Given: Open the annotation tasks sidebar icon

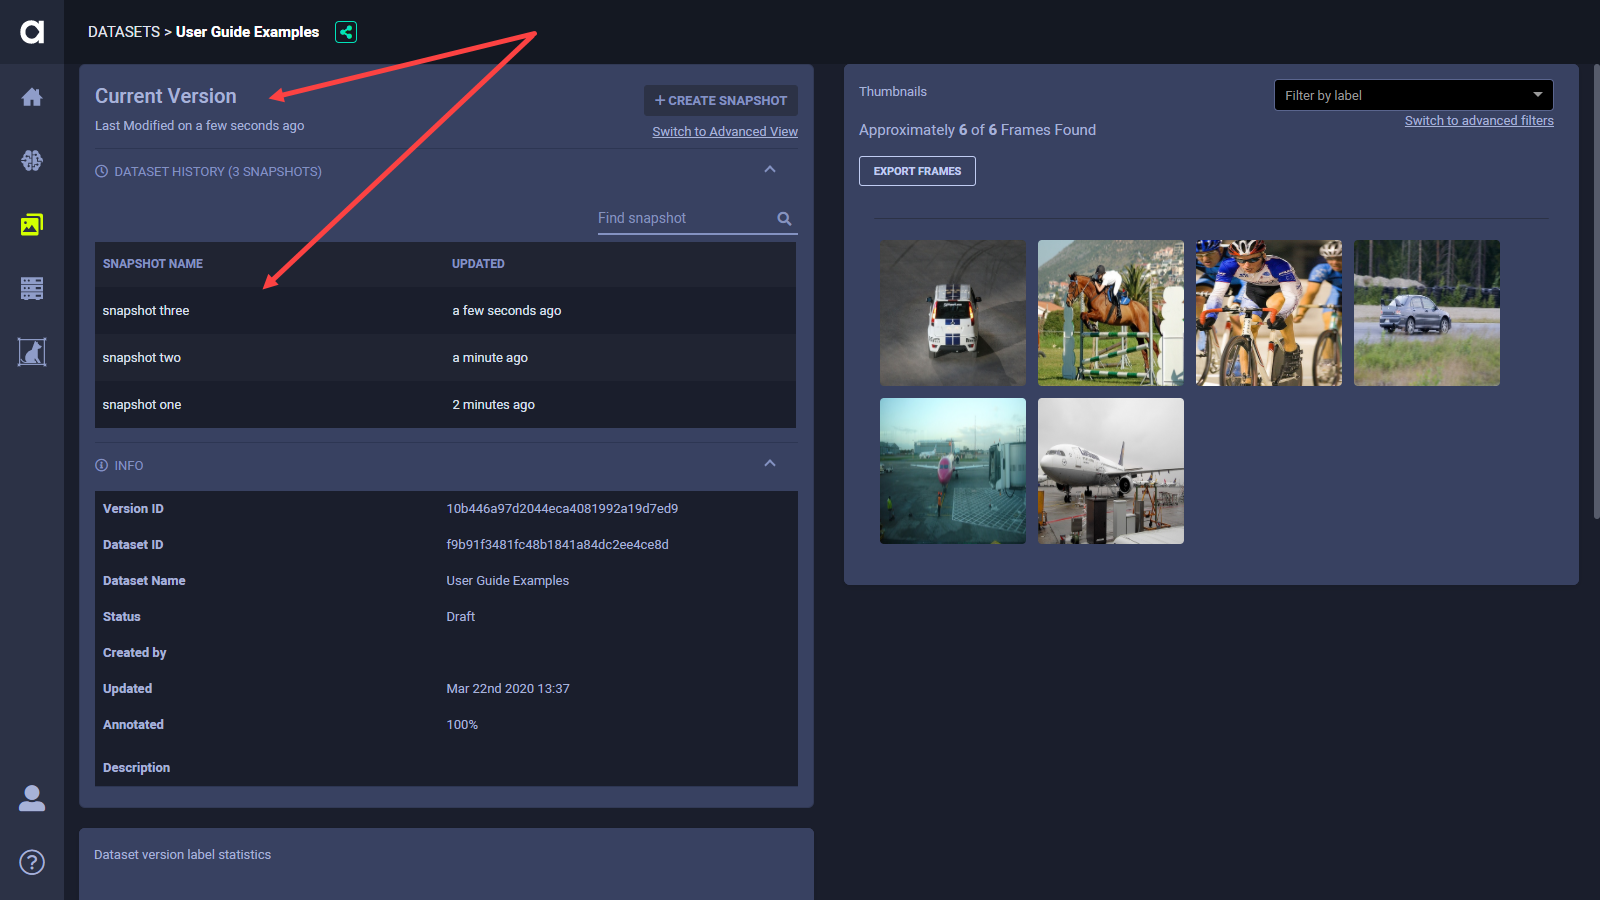Looking at the screenshot, I should (x=32, y=352).
